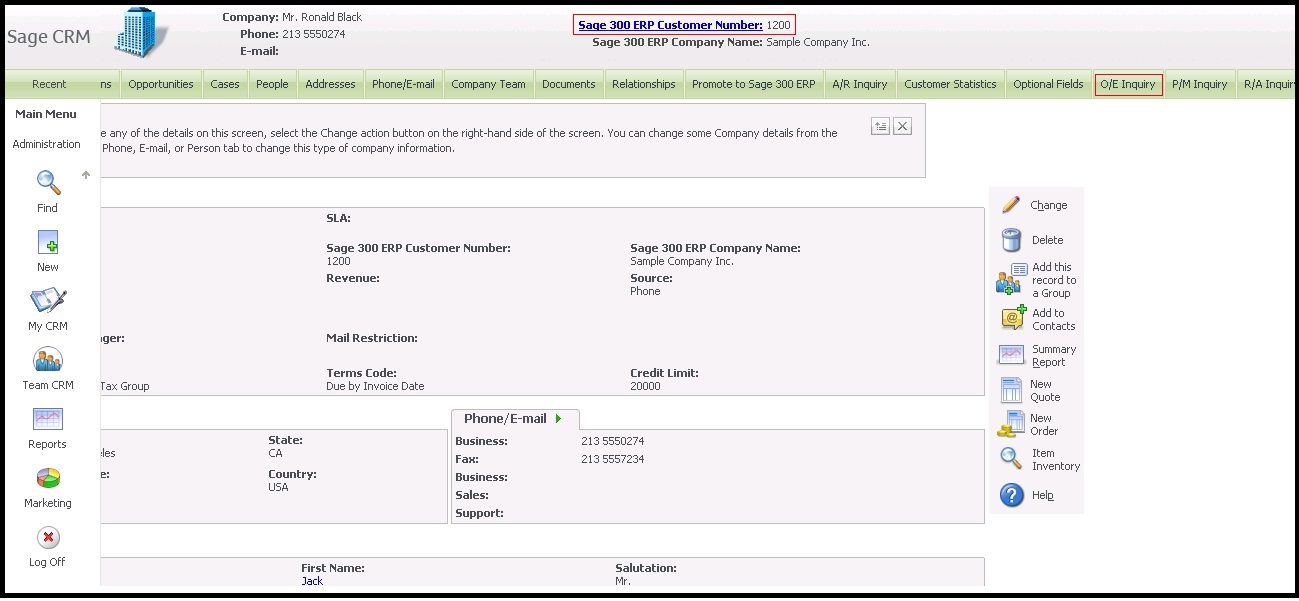The height and width of the screenshot is (601, 1299).
Task: Click Add this record to a Group icon
Action: click(1012, 279)
